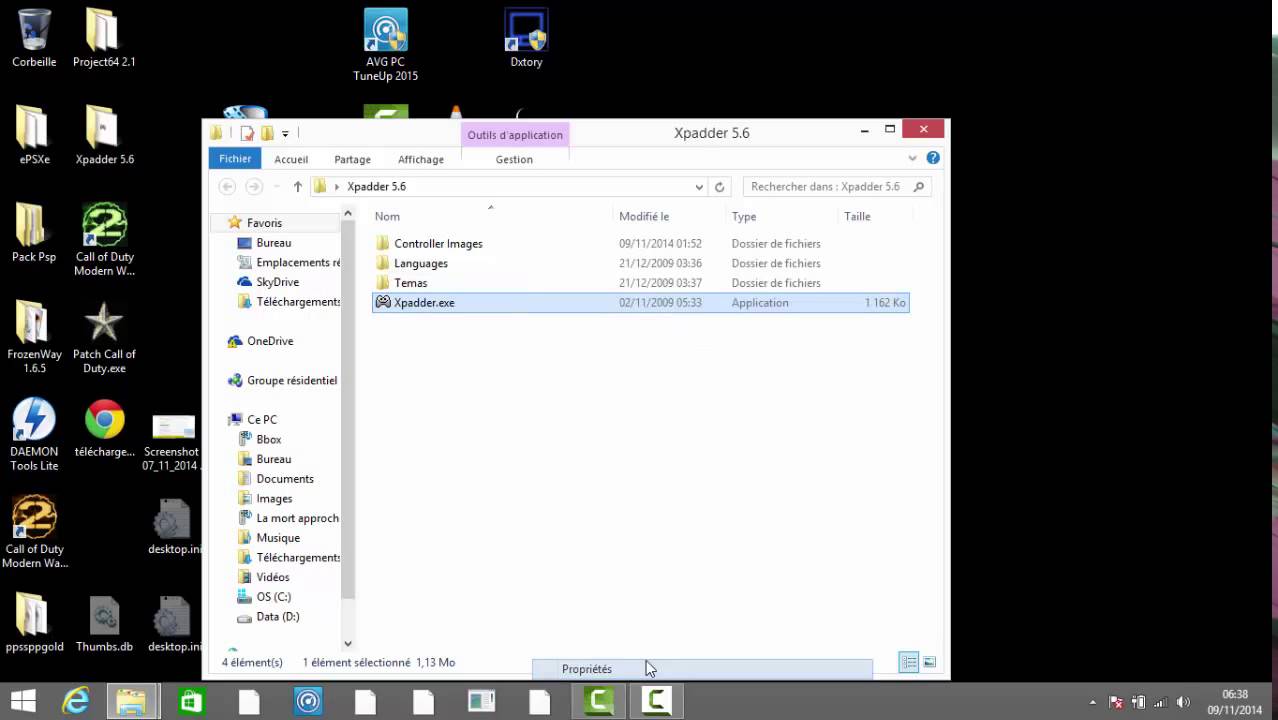Click navigation pane scrollbar down arrow
Viewport: 1278px width, 720px height.
(348, 644)
